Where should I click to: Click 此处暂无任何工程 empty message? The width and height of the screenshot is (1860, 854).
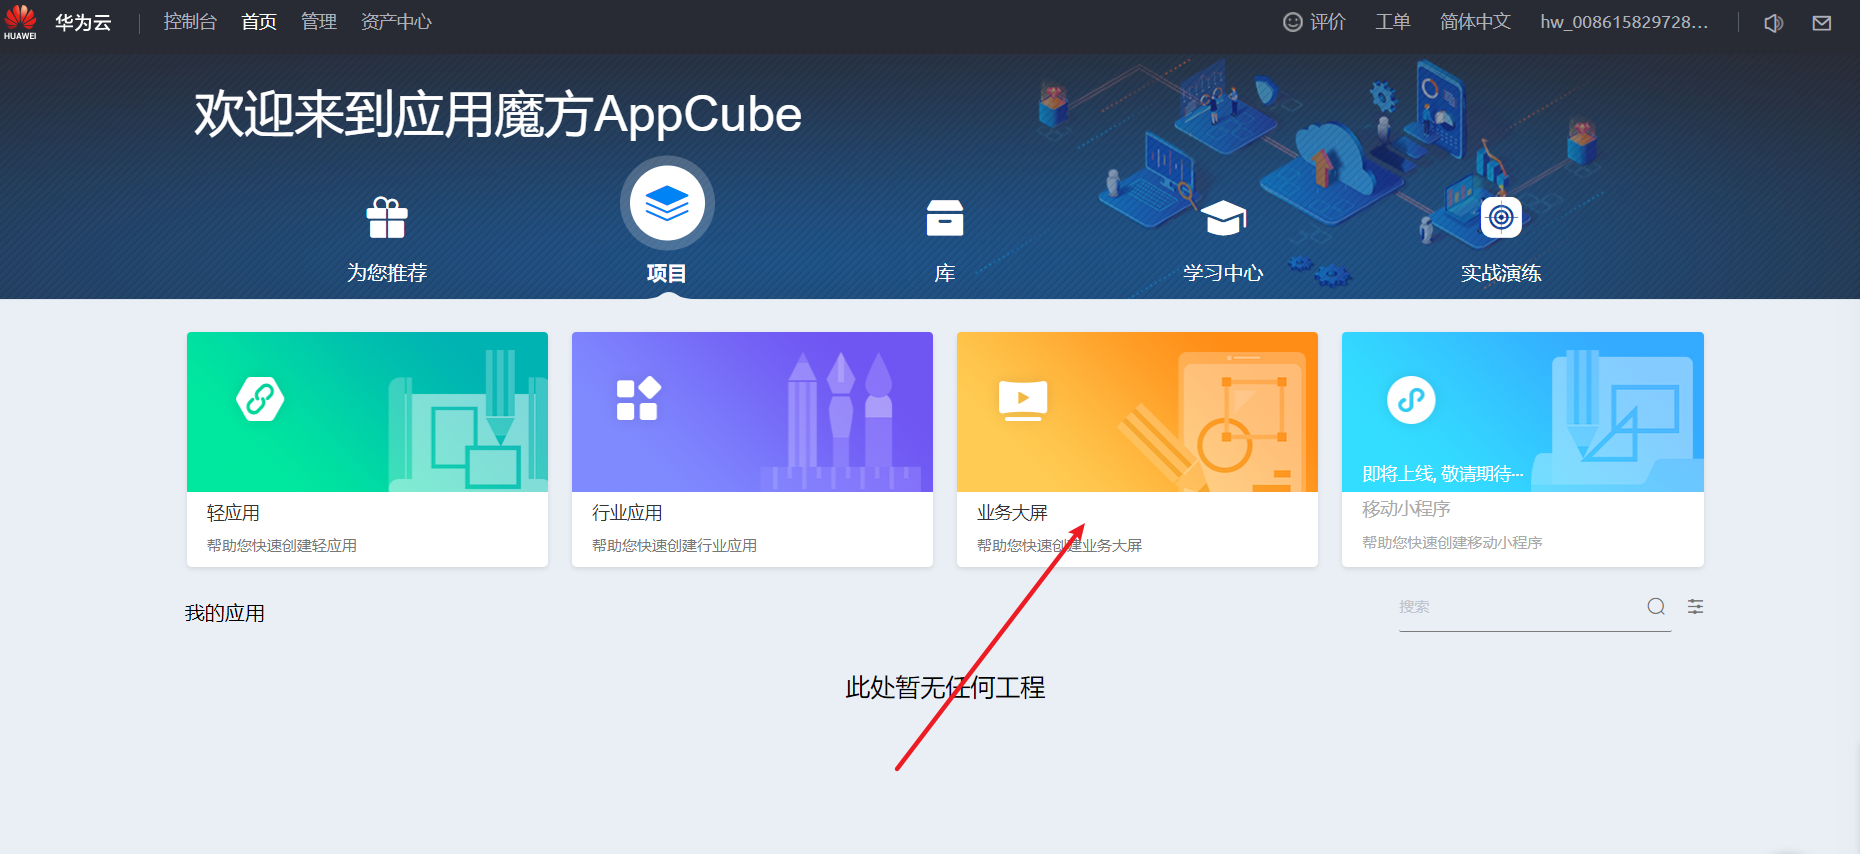945,688
